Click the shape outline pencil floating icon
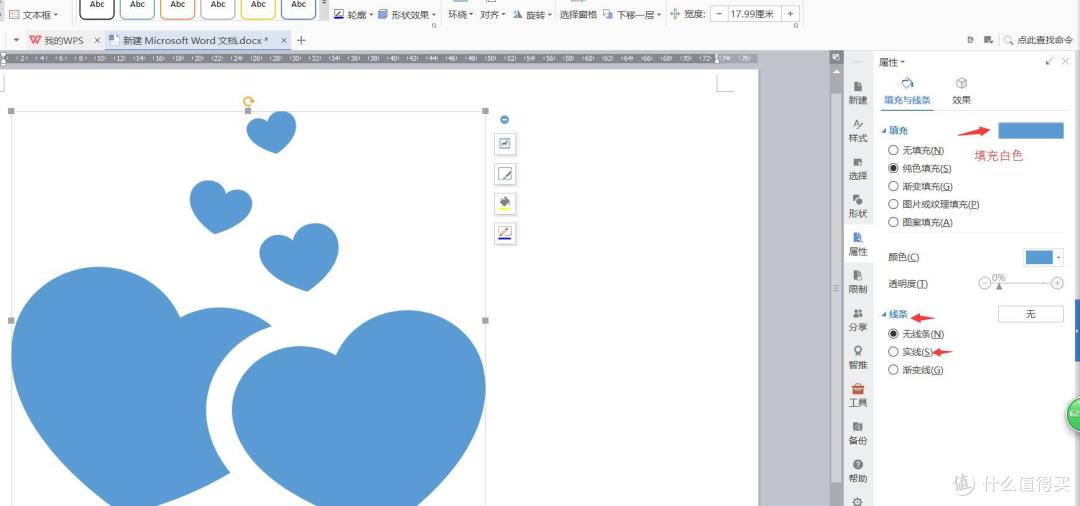This screenshot has width=1080, height=506. pos(505,233)
